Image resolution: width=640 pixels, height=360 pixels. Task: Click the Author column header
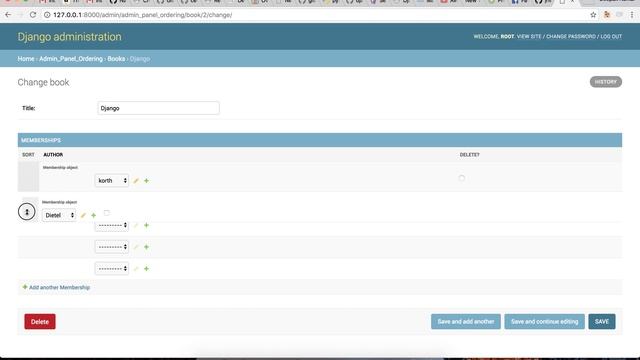point(53,155)
